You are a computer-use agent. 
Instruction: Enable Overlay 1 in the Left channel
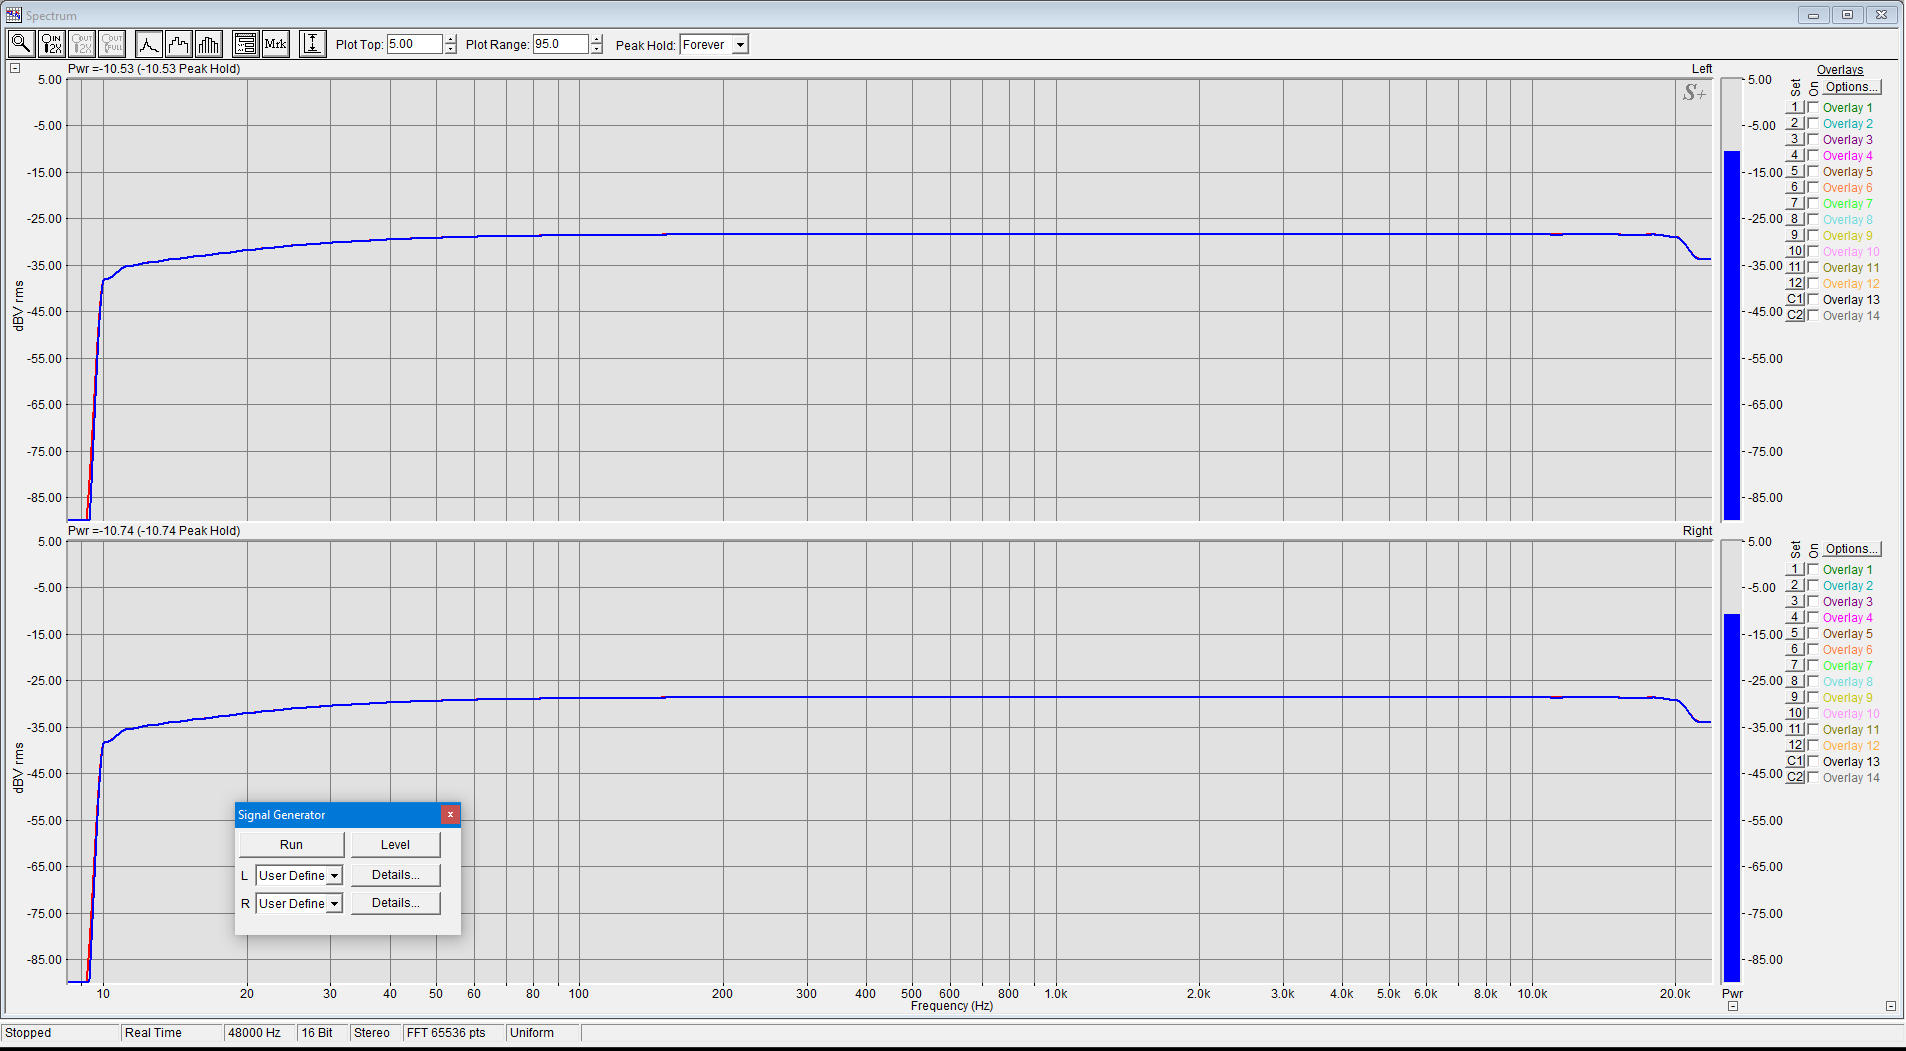click(x=1813, y=108)
